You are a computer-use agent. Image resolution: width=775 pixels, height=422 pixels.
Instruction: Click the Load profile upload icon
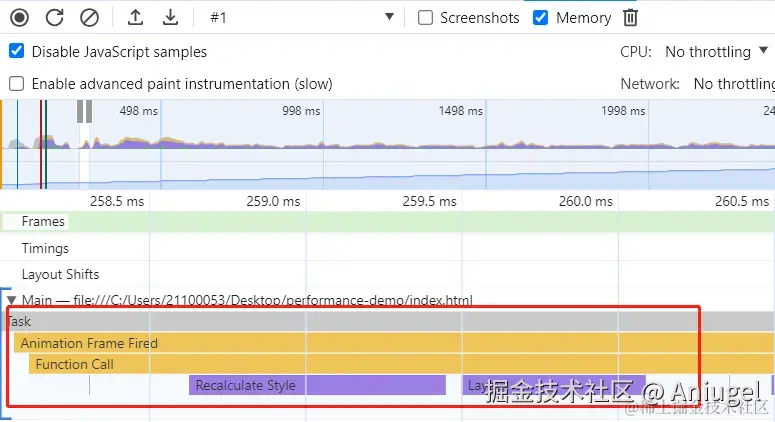click(136, 17)
